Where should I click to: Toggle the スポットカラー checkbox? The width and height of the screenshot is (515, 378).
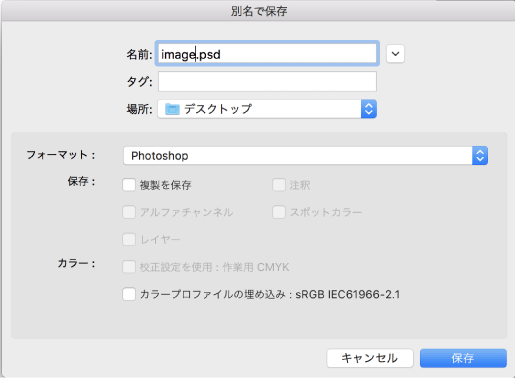279,212
